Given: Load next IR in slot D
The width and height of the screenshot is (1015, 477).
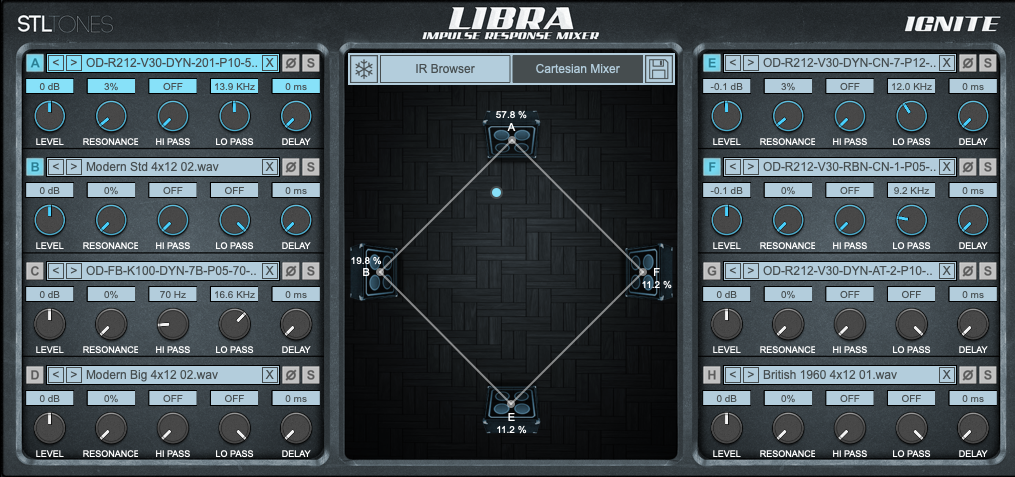Looking at the screenshot, I should tap(74, 375).
